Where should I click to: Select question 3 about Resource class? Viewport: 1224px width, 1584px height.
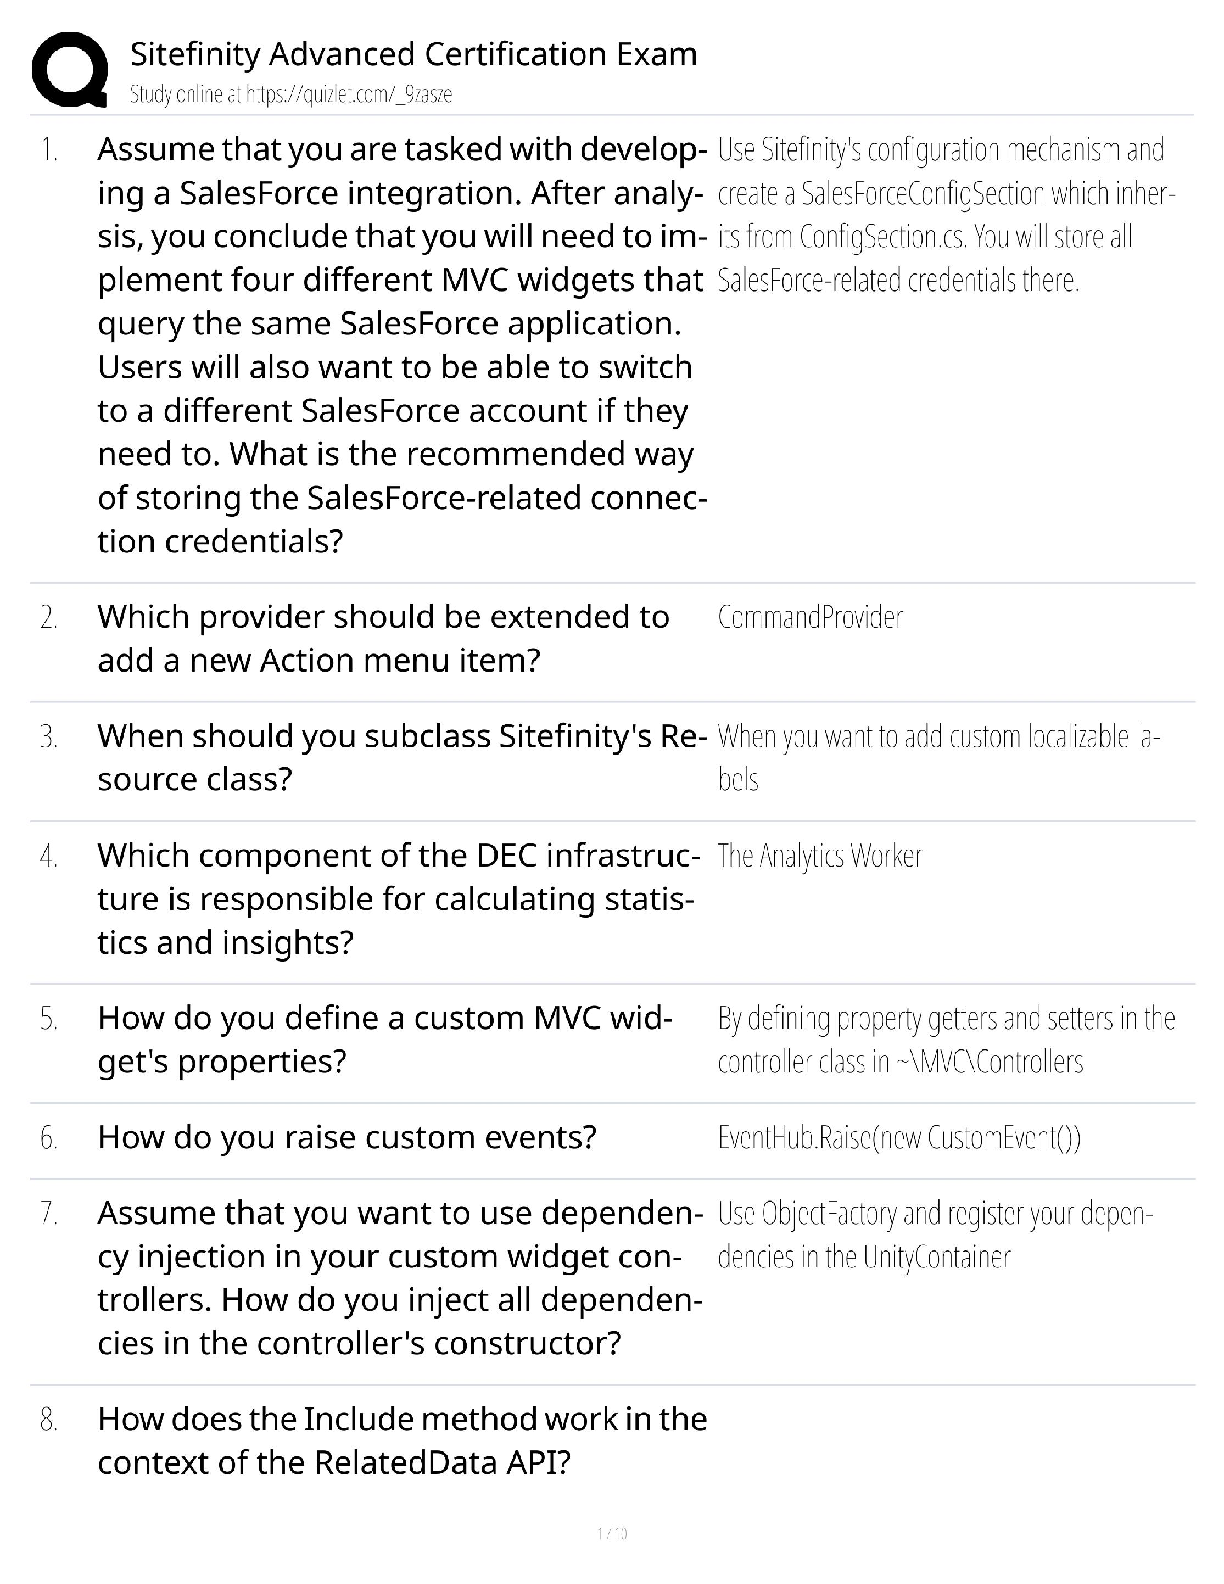pos(401,757)
